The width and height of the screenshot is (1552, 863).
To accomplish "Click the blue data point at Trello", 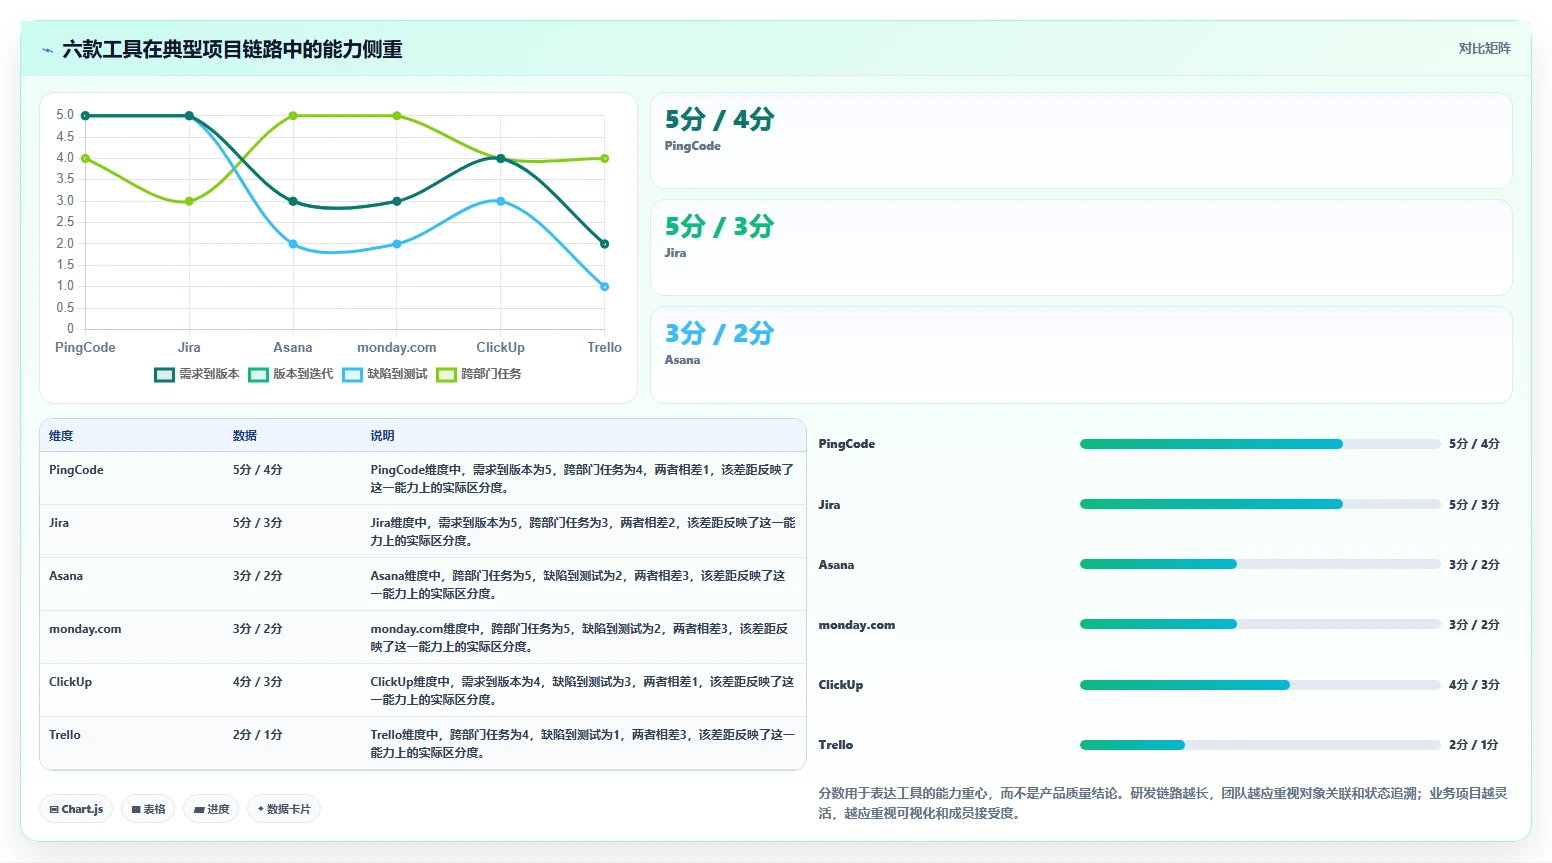I will [605, 287].
